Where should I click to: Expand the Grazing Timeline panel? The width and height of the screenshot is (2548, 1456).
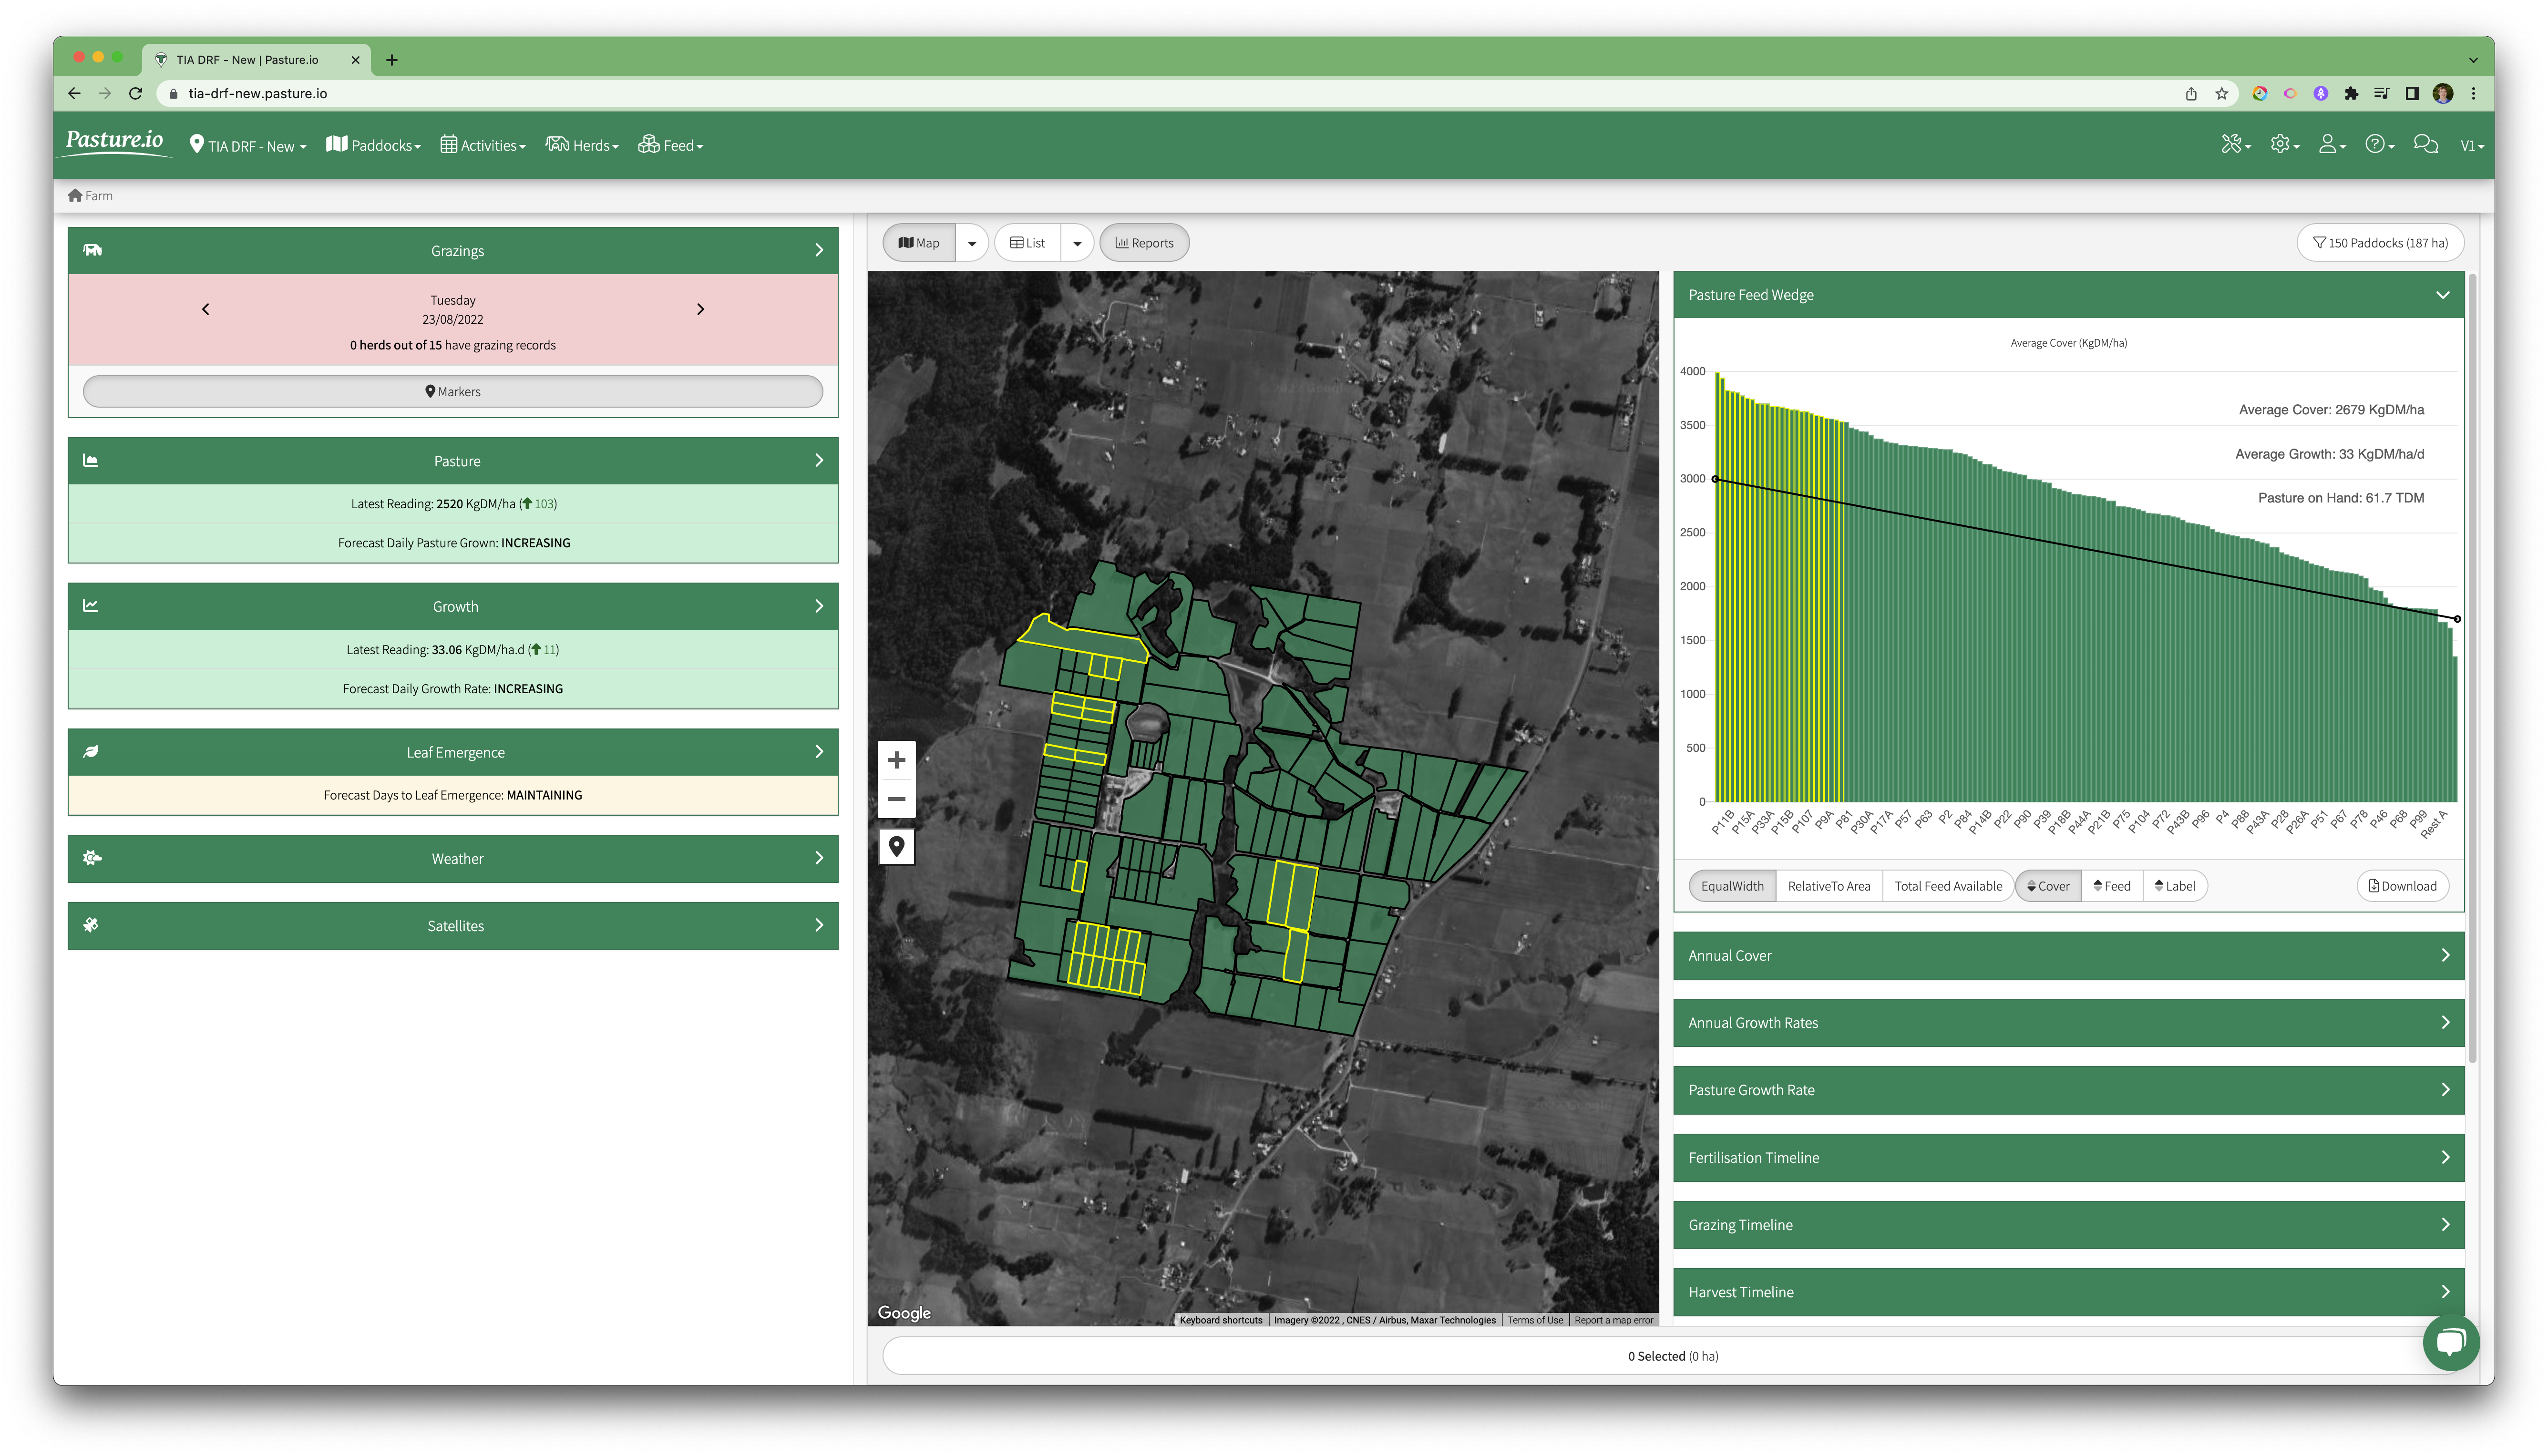pos(2068,1224)
